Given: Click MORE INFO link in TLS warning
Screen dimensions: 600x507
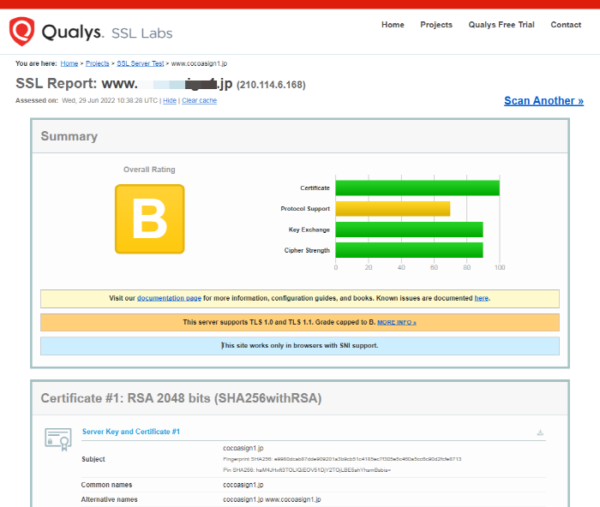Looking at the screenshot, I should coord(397,323).
